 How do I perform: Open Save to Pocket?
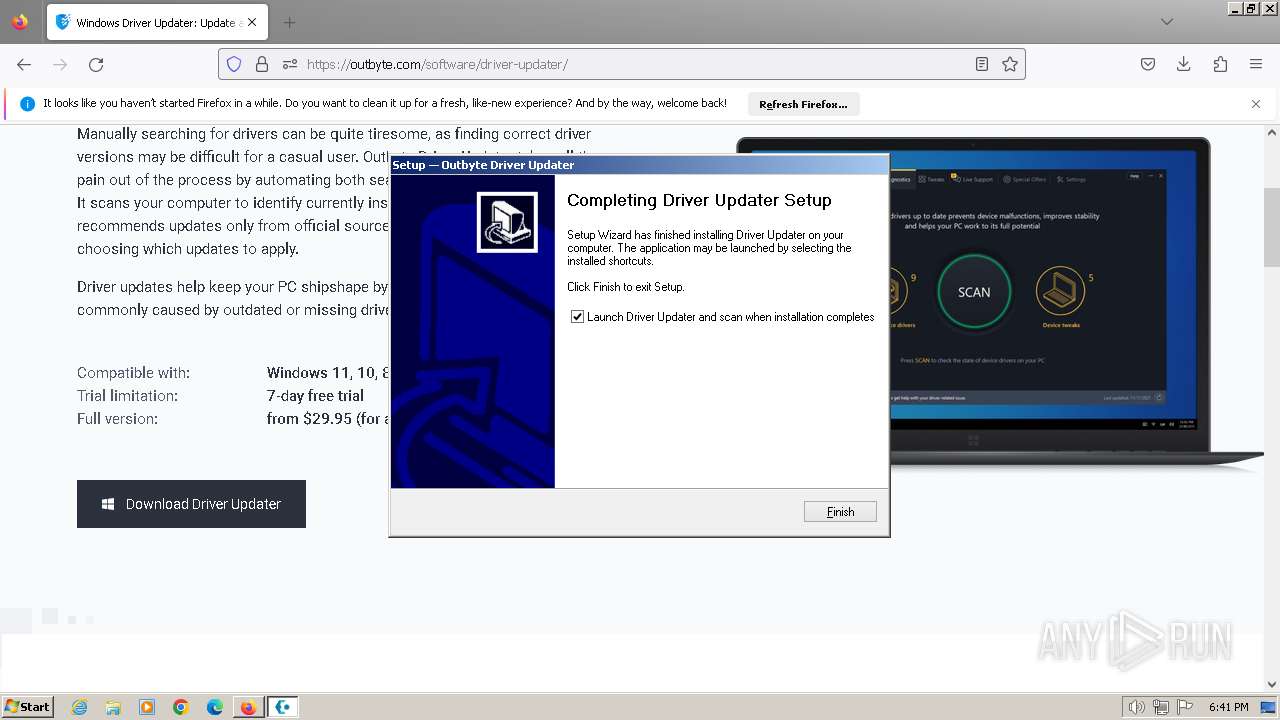1148,64
